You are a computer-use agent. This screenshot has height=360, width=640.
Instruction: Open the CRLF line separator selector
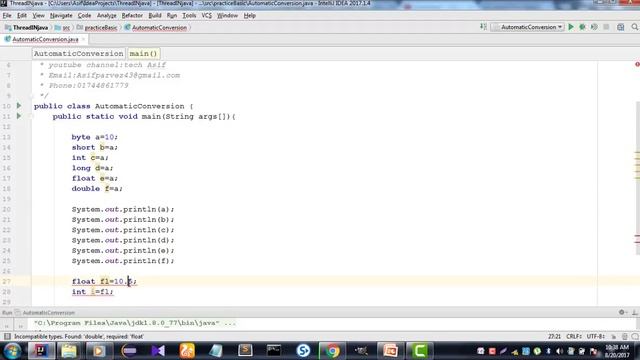click(573, 336)
